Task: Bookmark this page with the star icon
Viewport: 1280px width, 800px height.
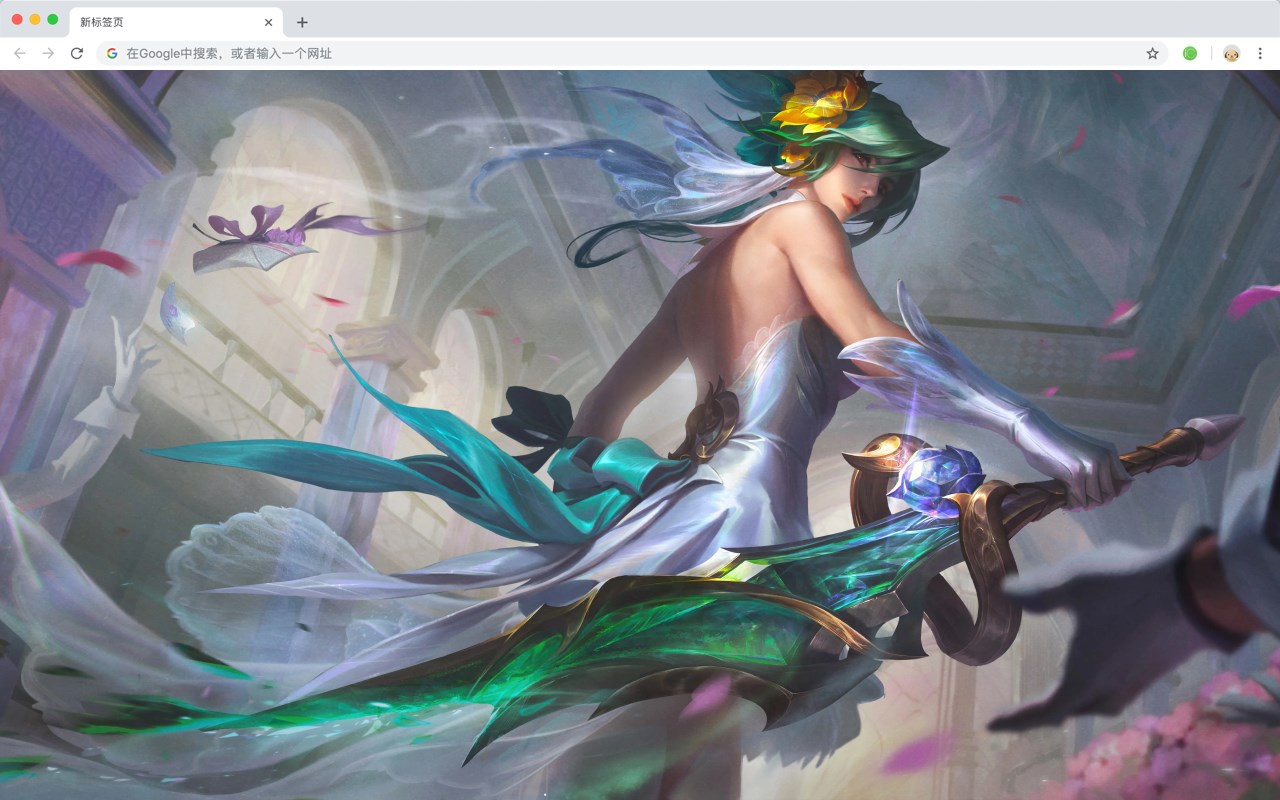Action: click(x=1152, y=53)
